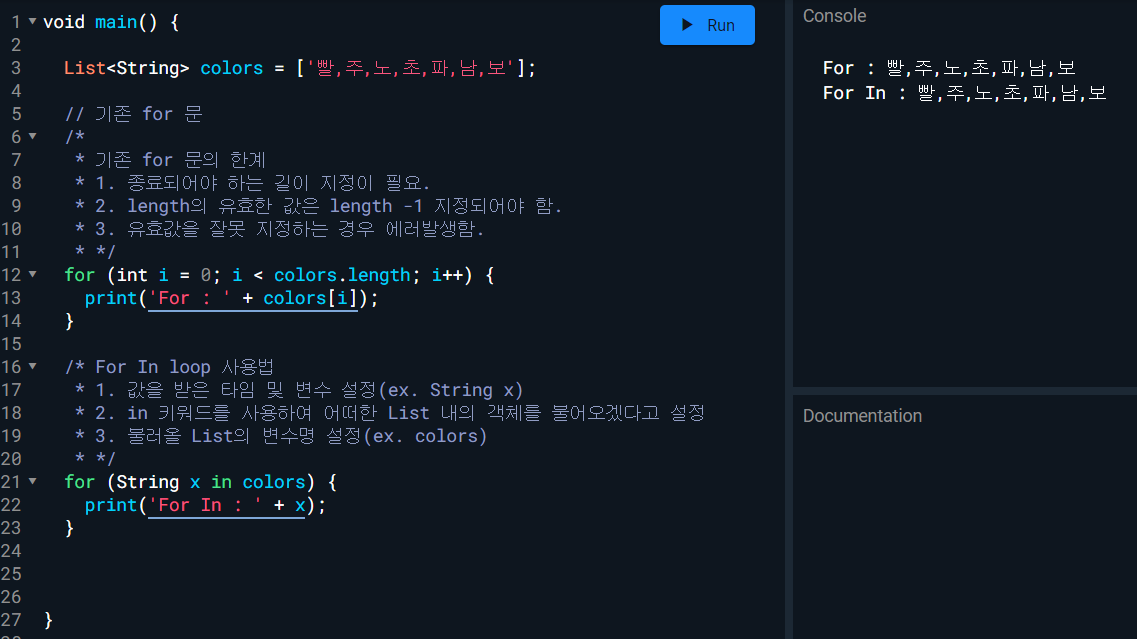Click the string 'For In : ' on line 22
Screen dimensions: 1137x639
pyautogui.click(x=205, y=505)
